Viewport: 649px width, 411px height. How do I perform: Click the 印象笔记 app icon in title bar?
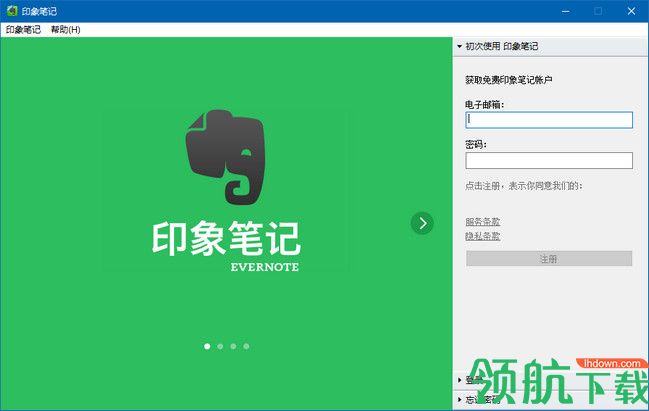12,11
